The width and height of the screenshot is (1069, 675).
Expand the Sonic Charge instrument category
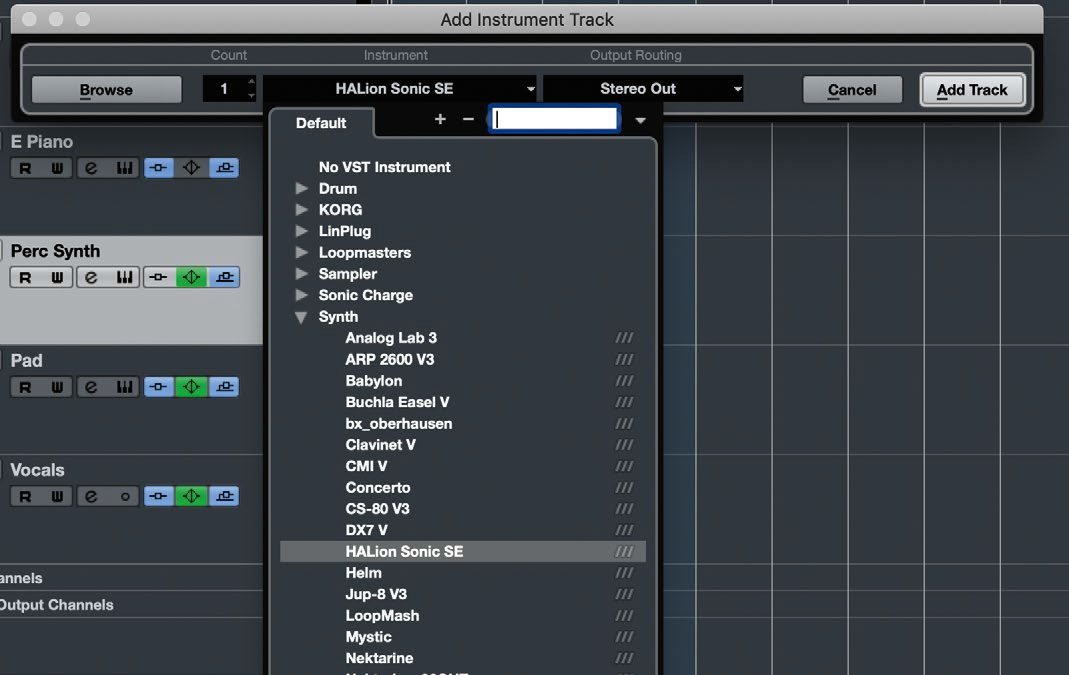pos(301,295)
